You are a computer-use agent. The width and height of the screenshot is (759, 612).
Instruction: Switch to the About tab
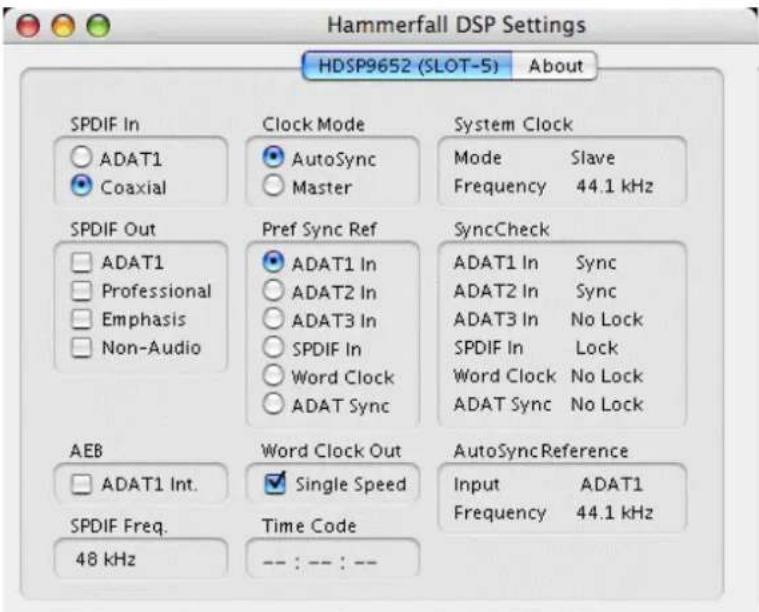click(555, 66)
